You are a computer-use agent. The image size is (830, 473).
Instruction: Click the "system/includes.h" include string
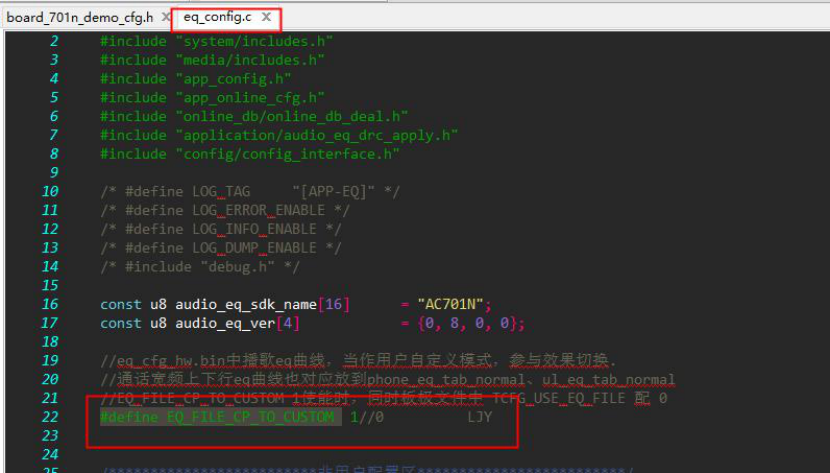254,41
